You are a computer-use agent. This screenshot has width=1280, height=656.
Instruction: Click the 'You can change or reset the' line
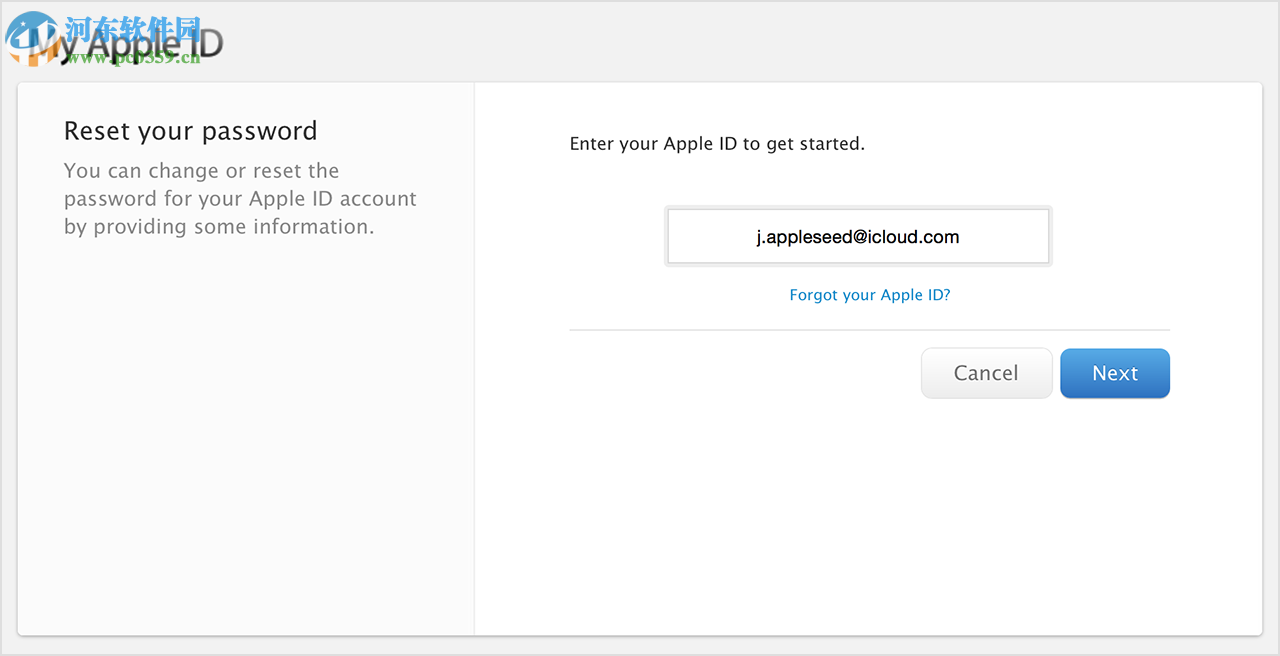[201, 171]
